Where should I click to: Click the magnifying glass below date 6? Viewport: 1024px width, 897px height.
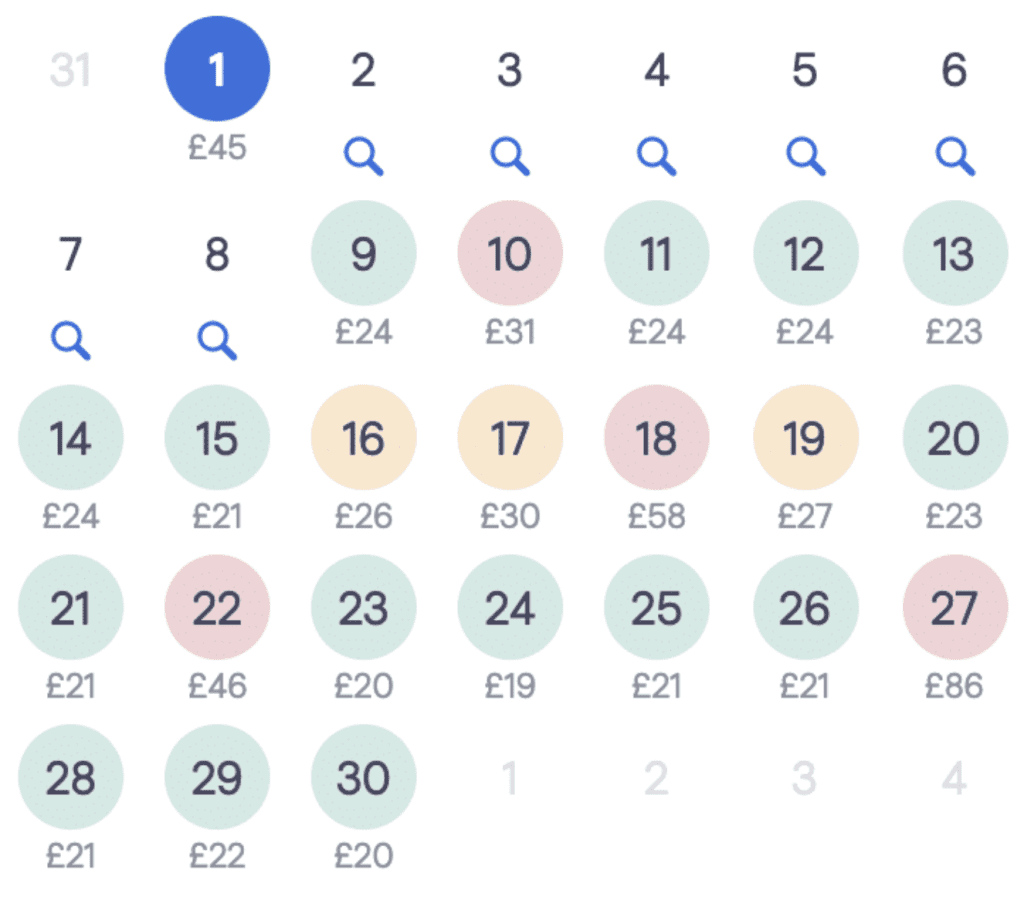pos(951,157)
